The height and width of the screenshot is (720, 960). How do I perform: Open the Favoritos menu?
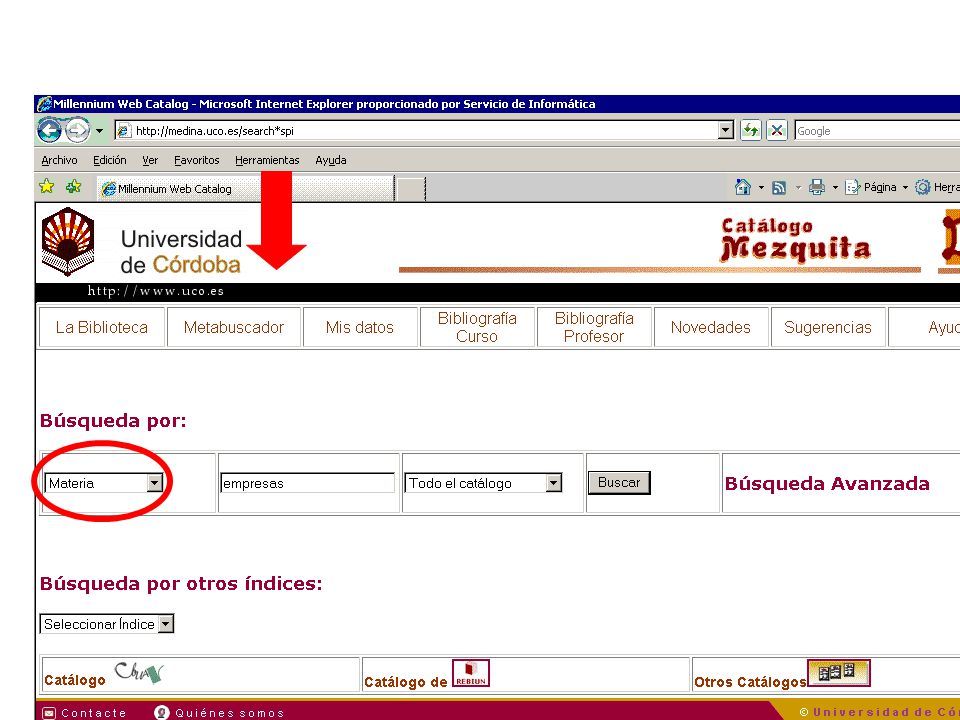tap(197, 160)
